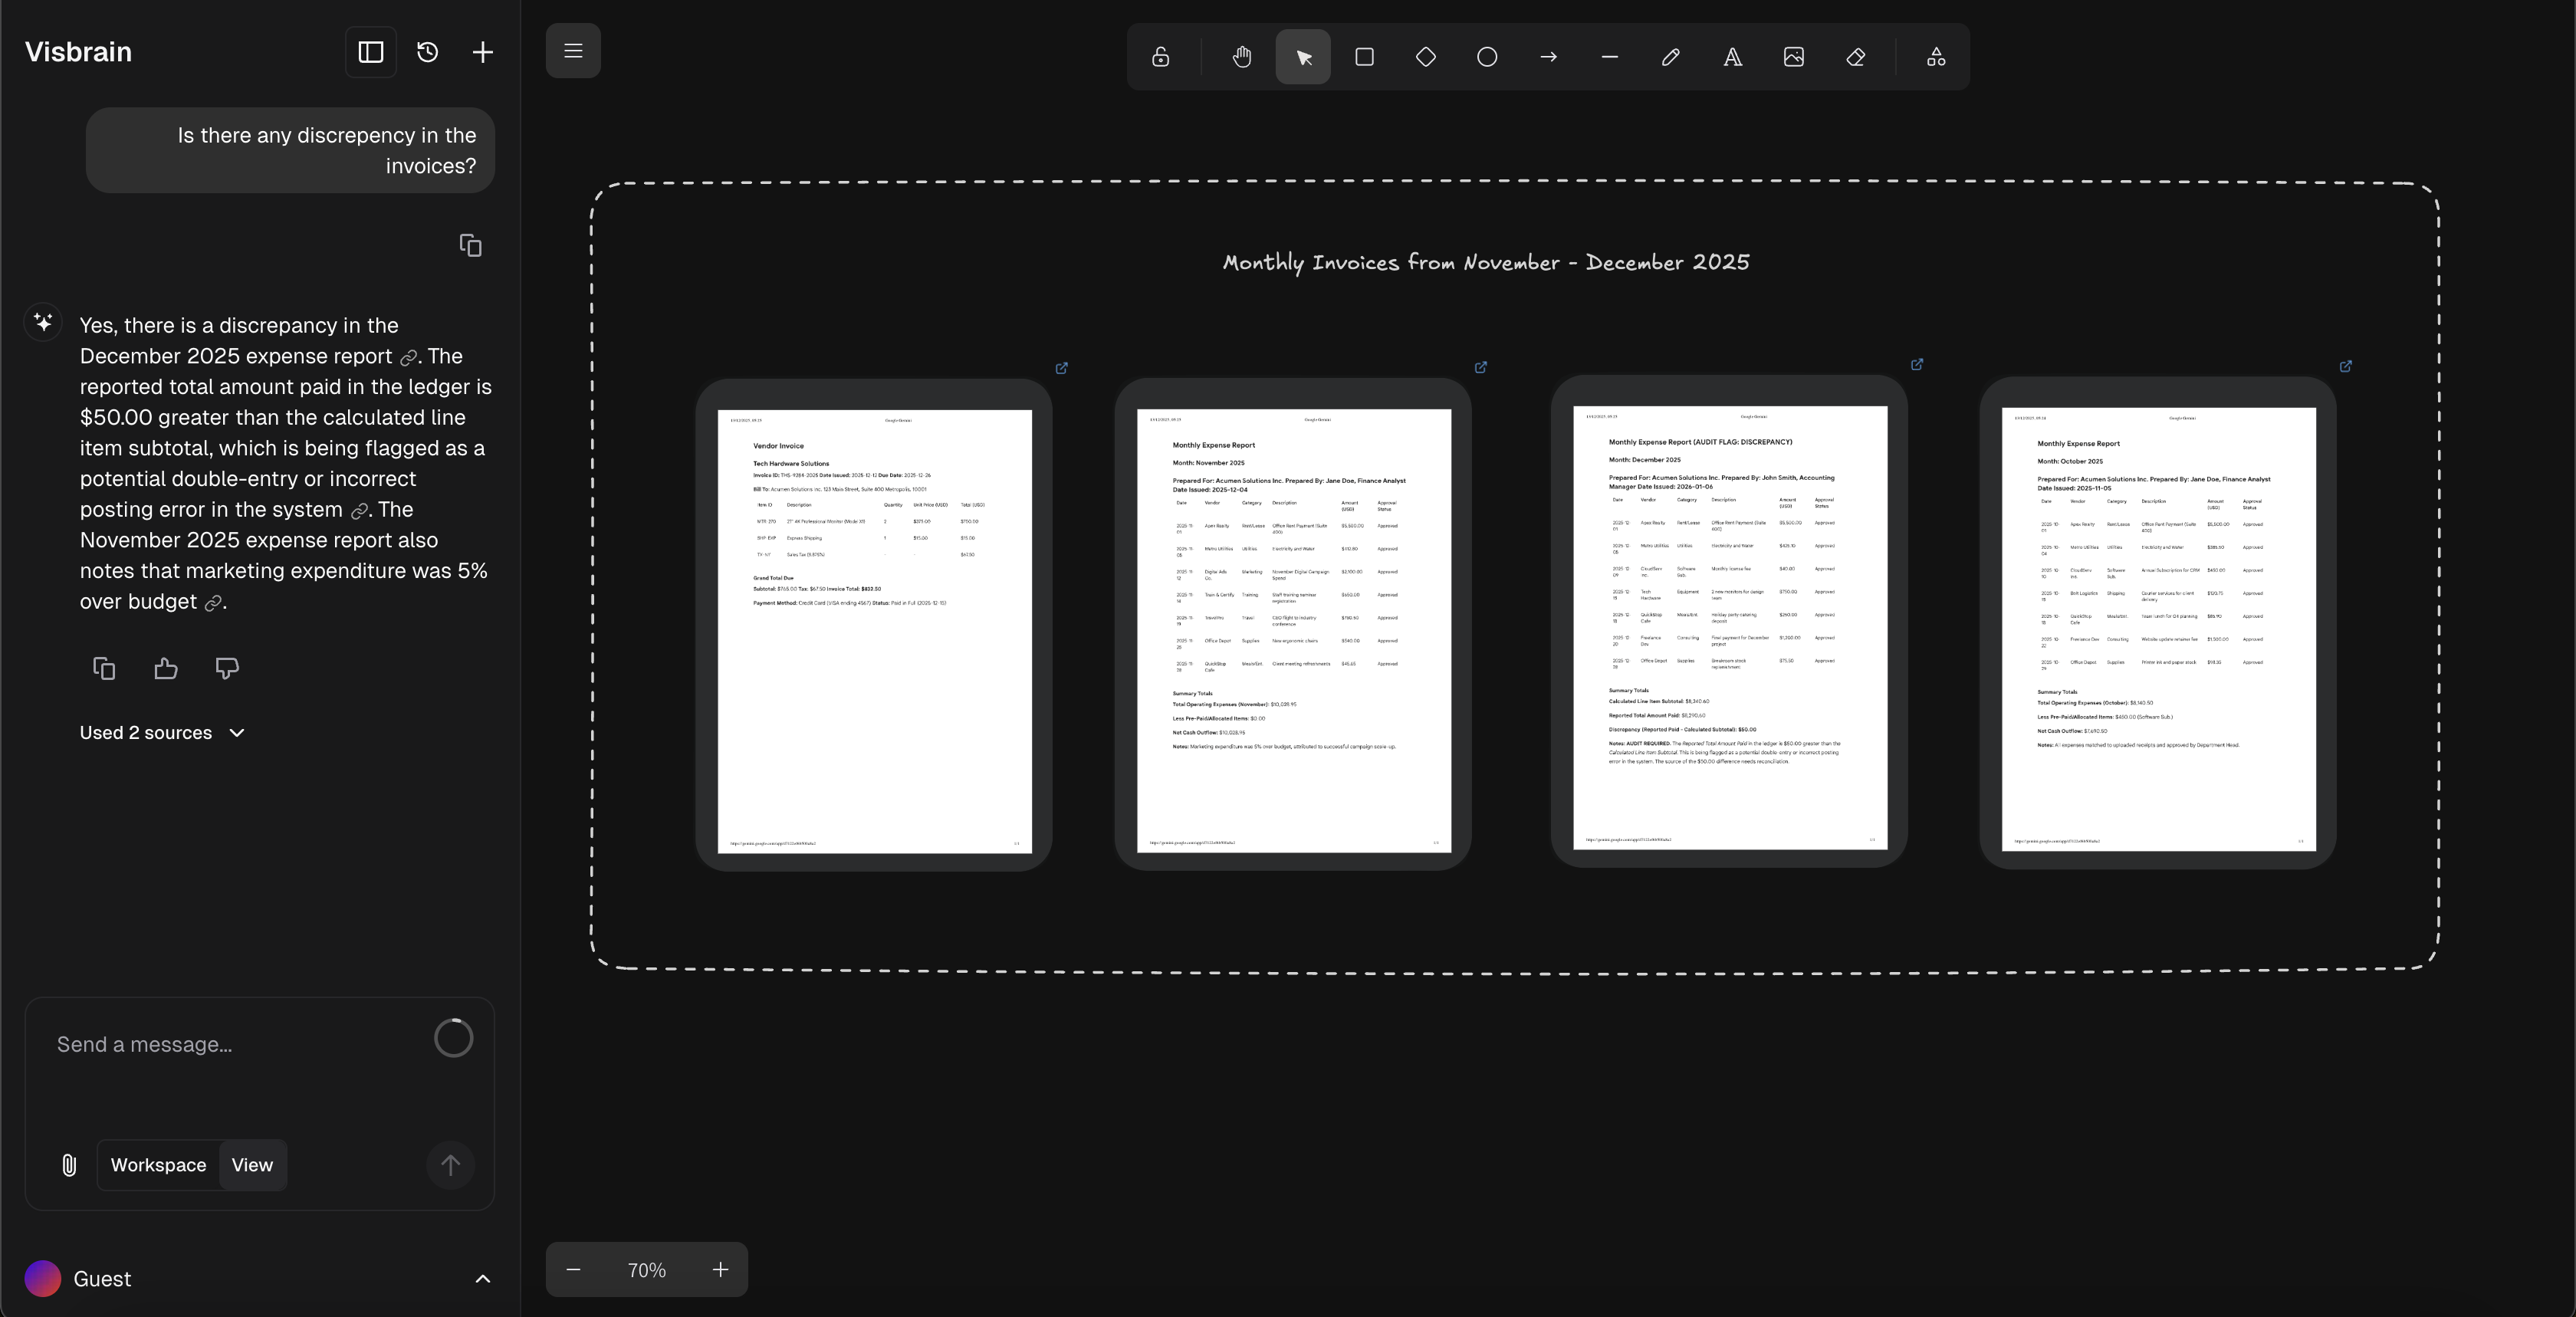
Task: Switch context to View mode
Action: pos(252,1165)
